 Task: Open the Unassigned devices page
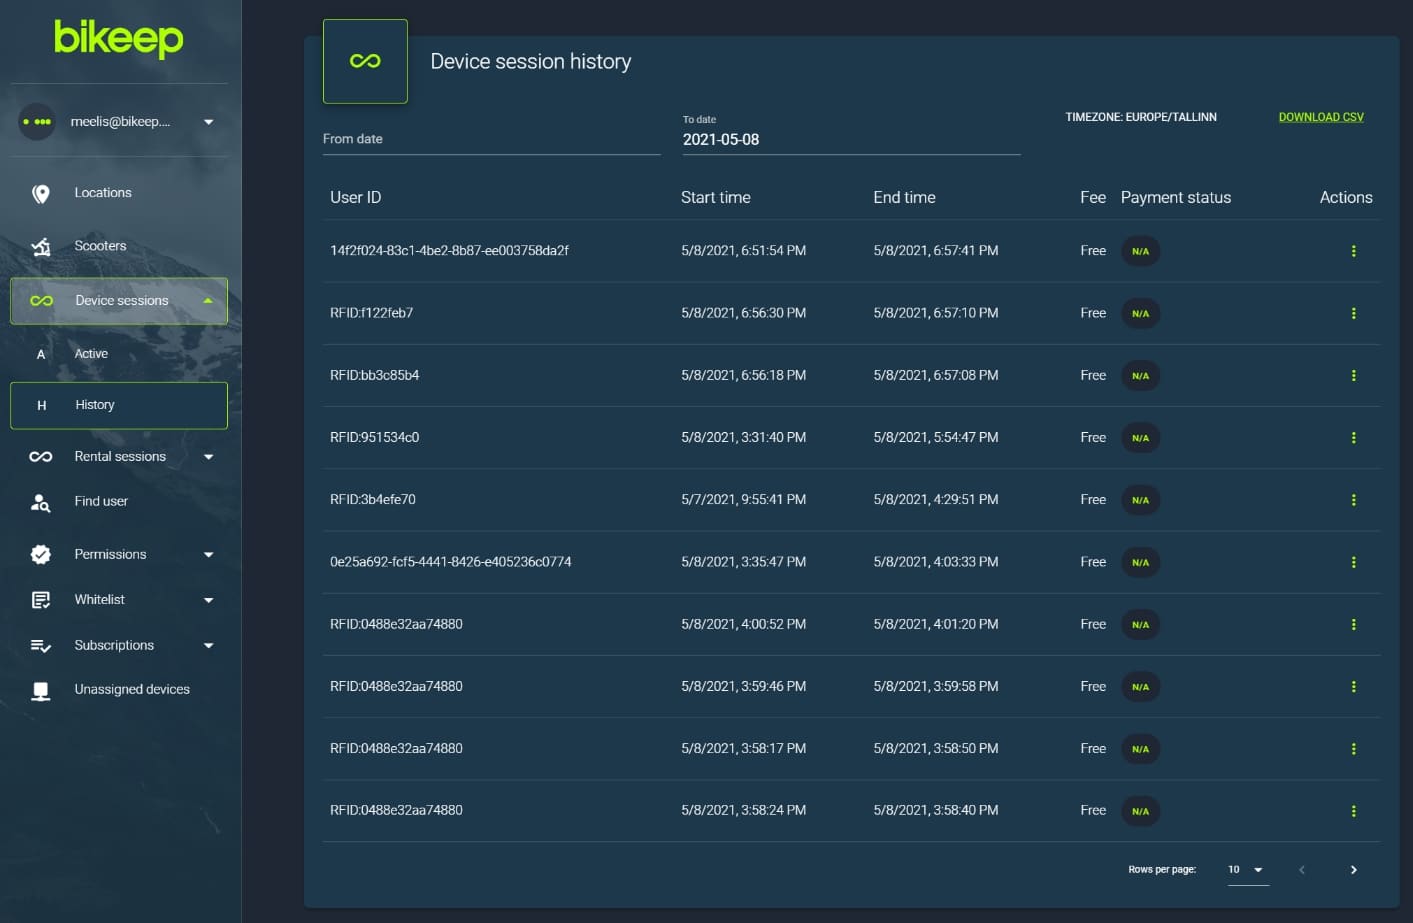click(x=132, y=689)
